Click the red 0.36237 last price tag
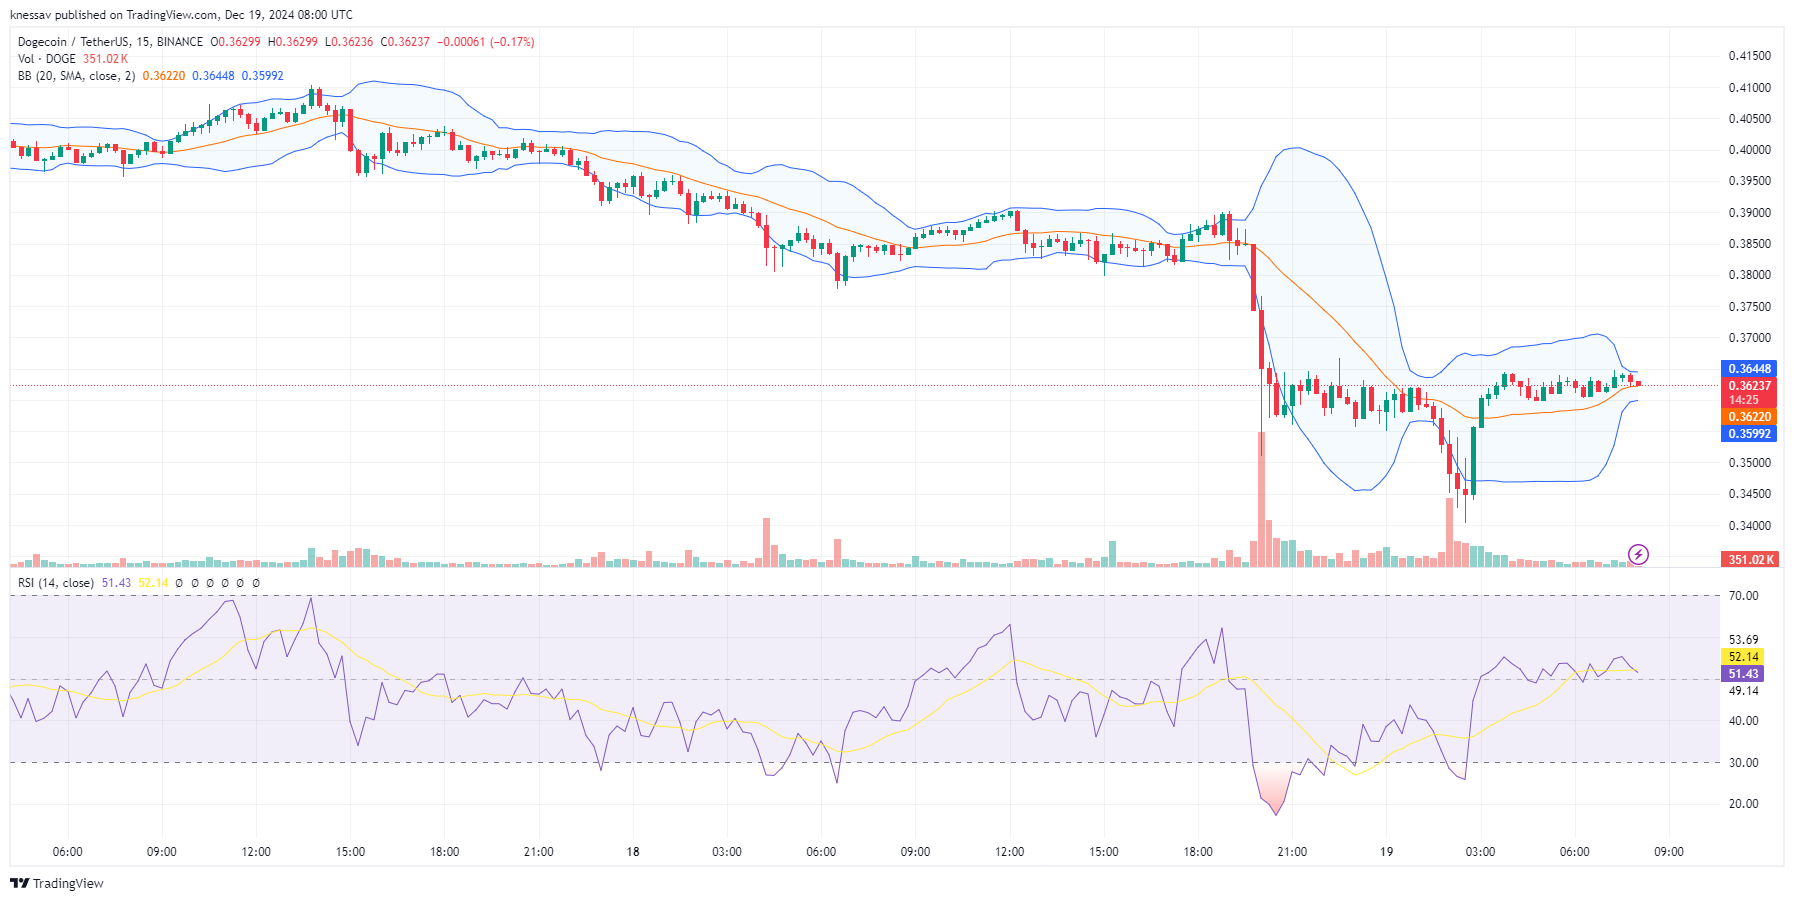1794x901 pixels. tap(1749, 385)
